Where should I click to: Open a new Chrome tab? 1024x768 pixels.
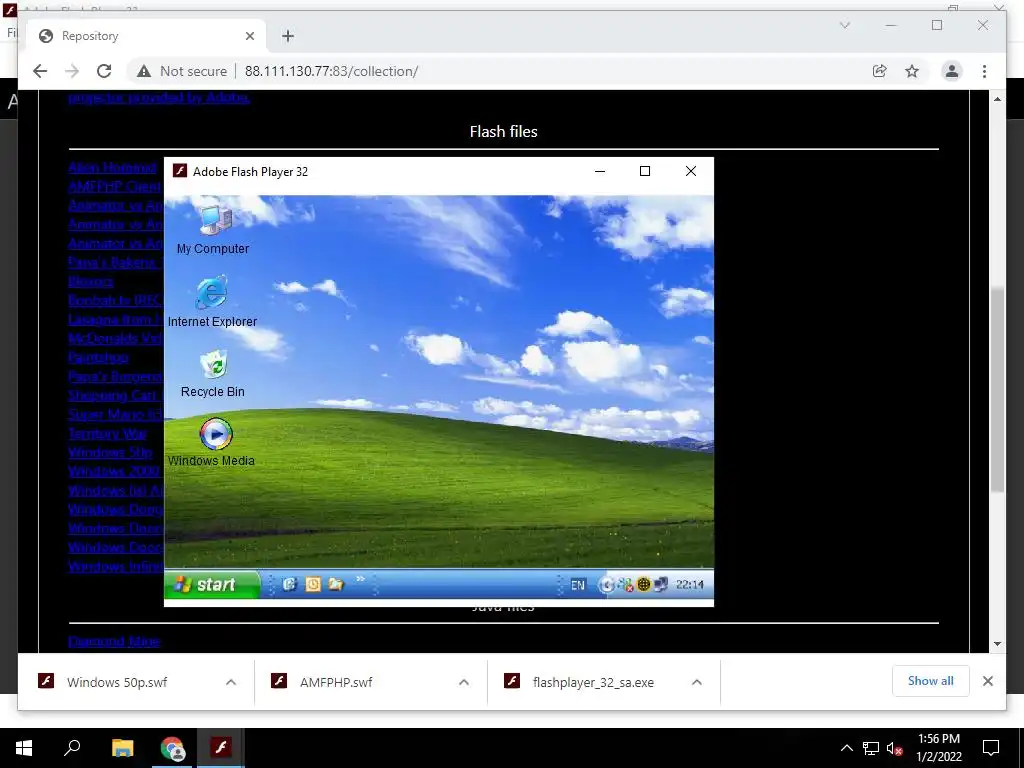288,36
